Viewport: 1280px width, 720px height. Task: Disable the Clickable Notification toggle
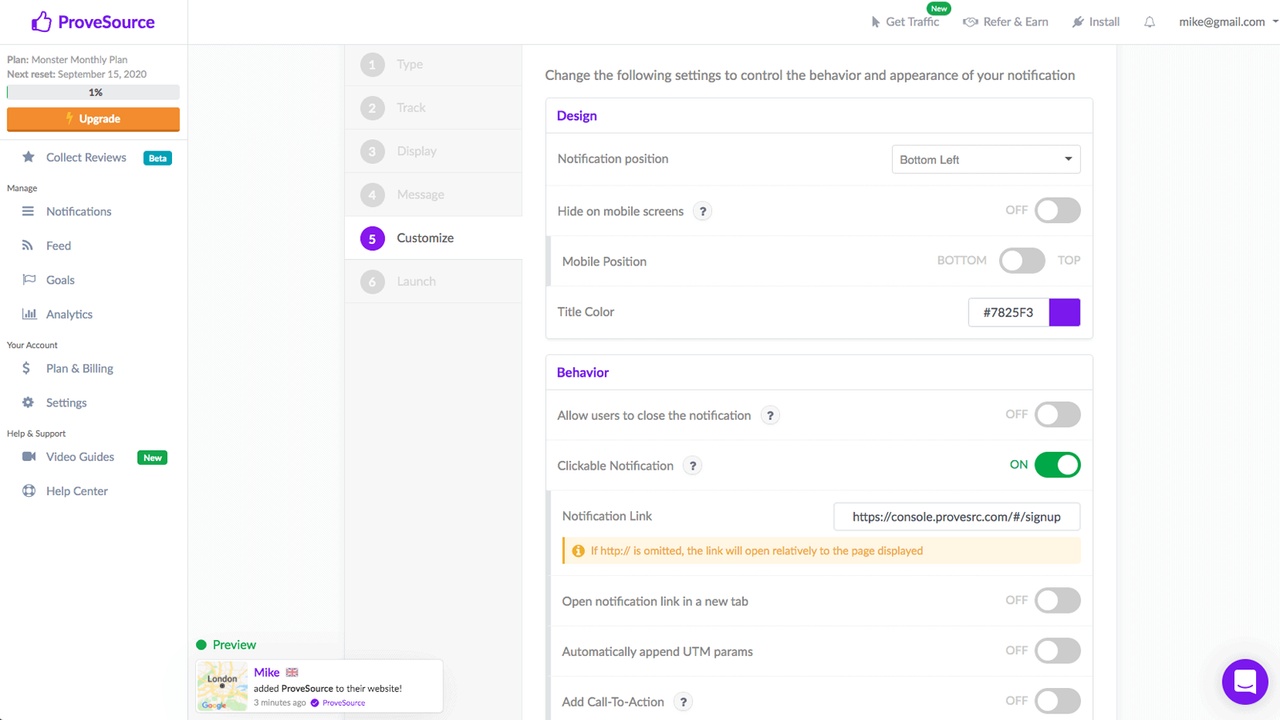tap(1059, 464)
